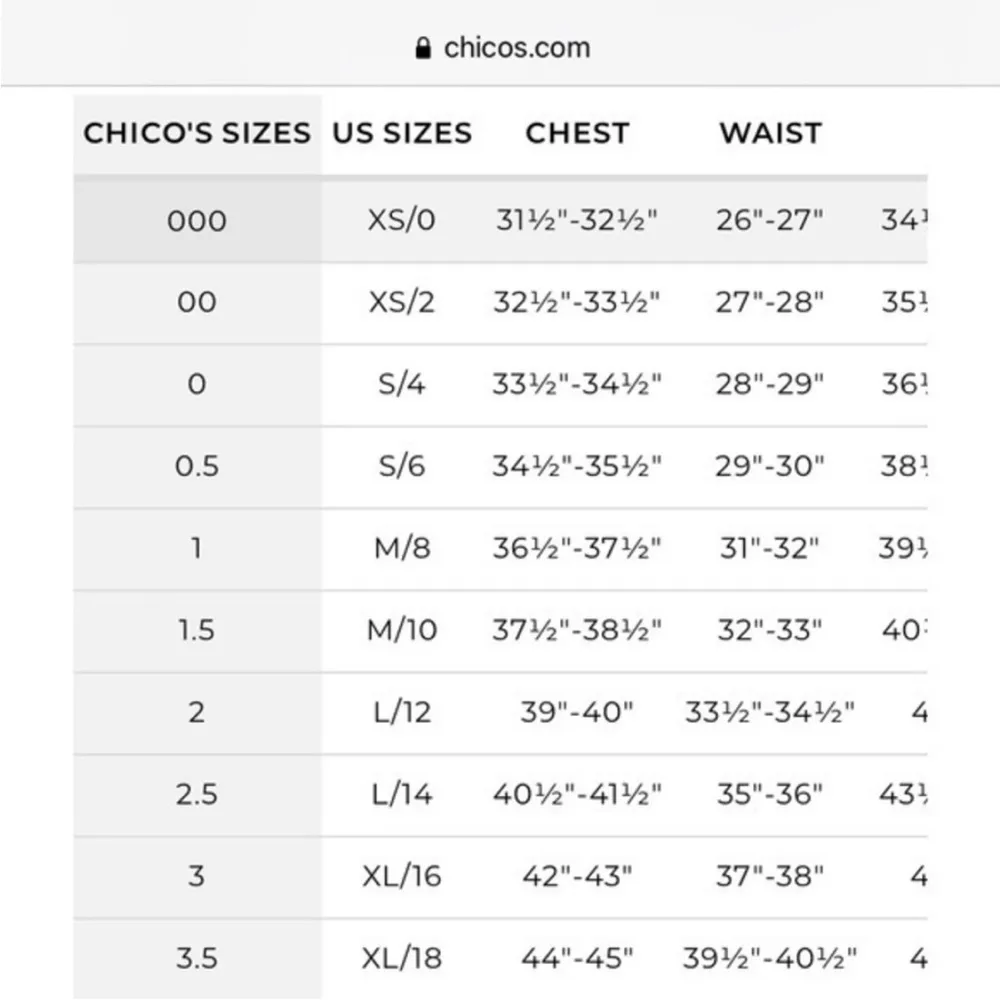
Task: Select the XL/18 US size cell
Action: tap(401, 958)
